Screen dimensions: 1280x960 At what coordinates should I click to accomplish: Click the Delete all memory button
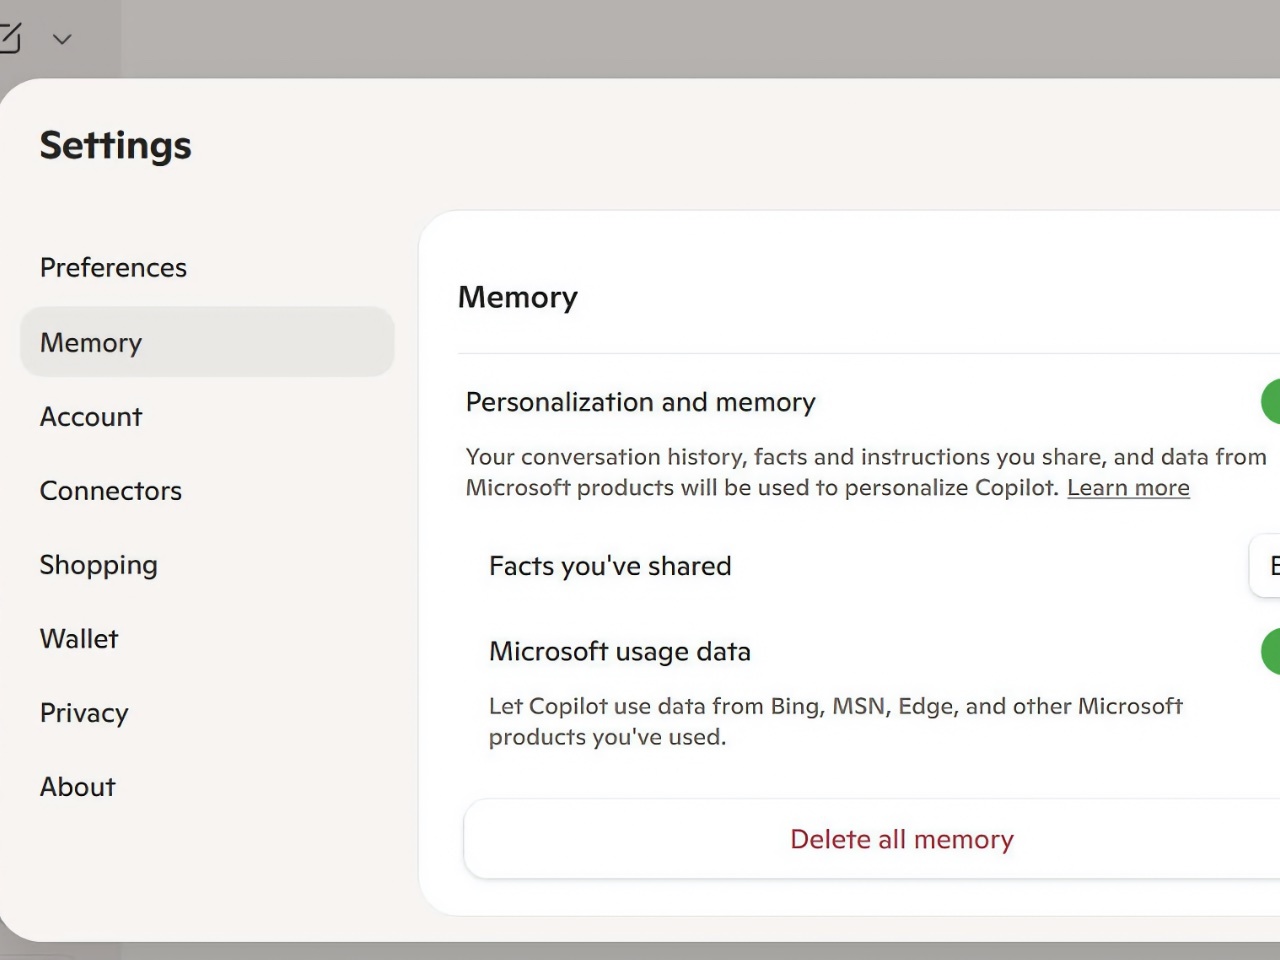pyautogui.click(x=901, y=839)
